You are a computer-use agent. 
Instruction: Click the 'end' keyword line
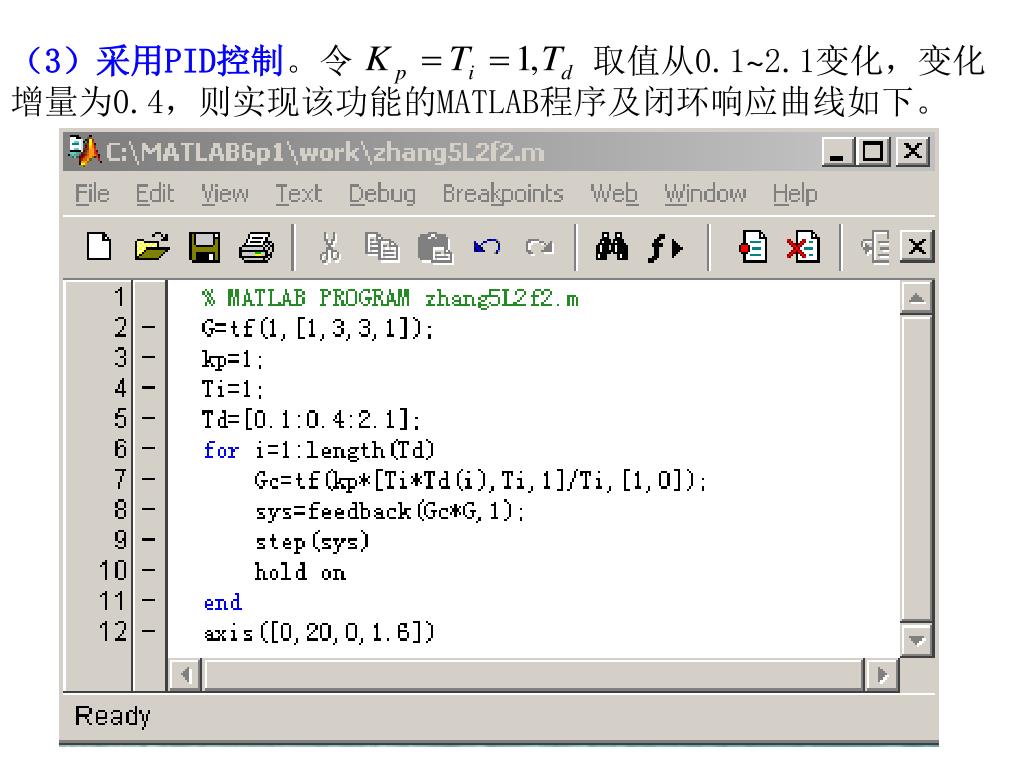(x=223, y=602)
